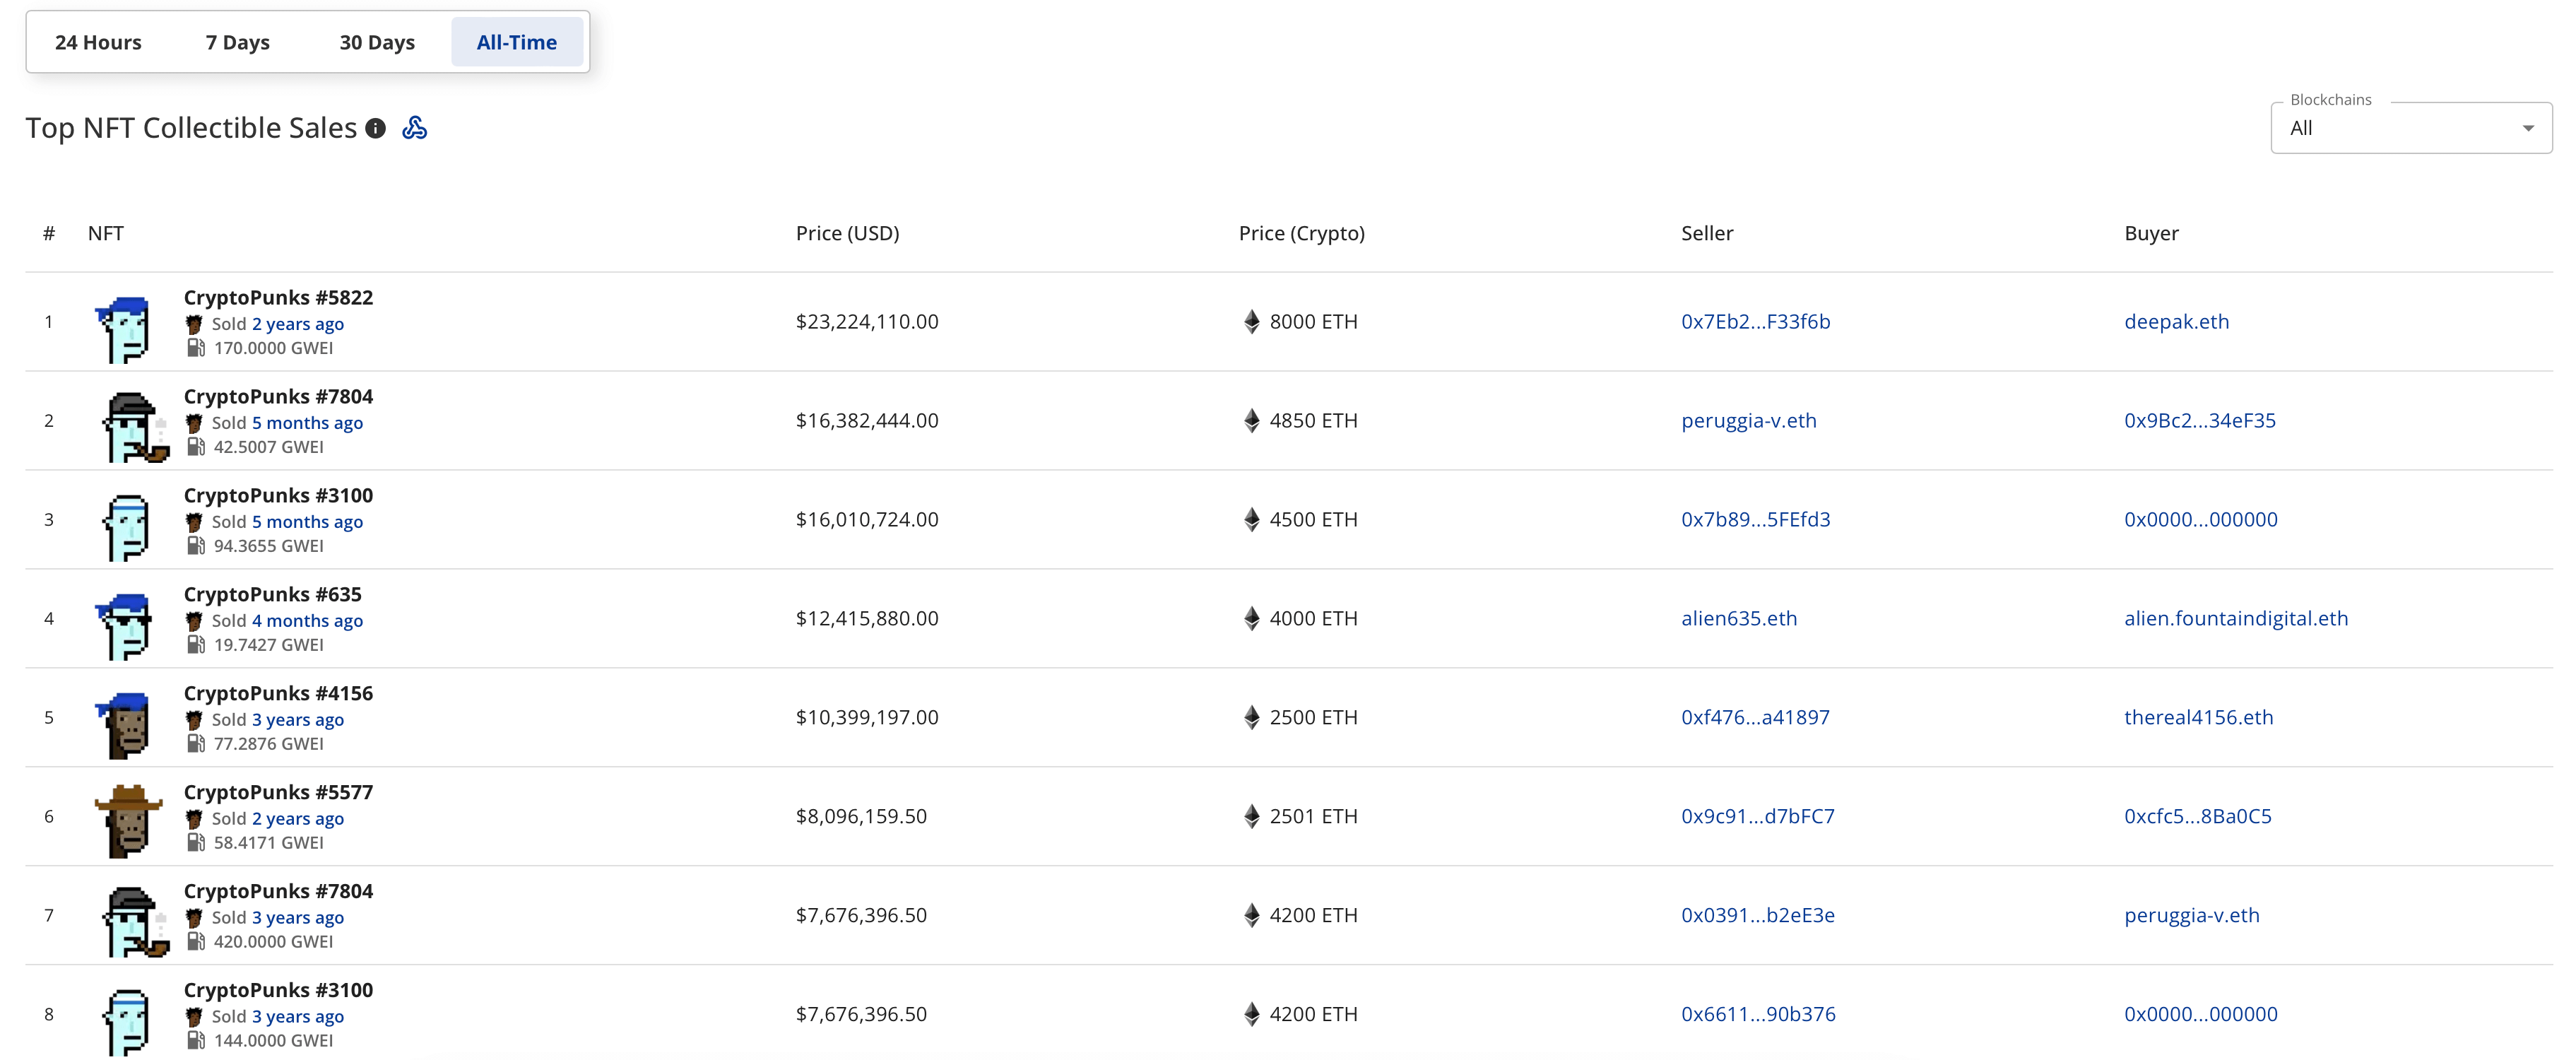Click the gas pump icon beside 19.7427 GWEI

click(x=195, y=645)
